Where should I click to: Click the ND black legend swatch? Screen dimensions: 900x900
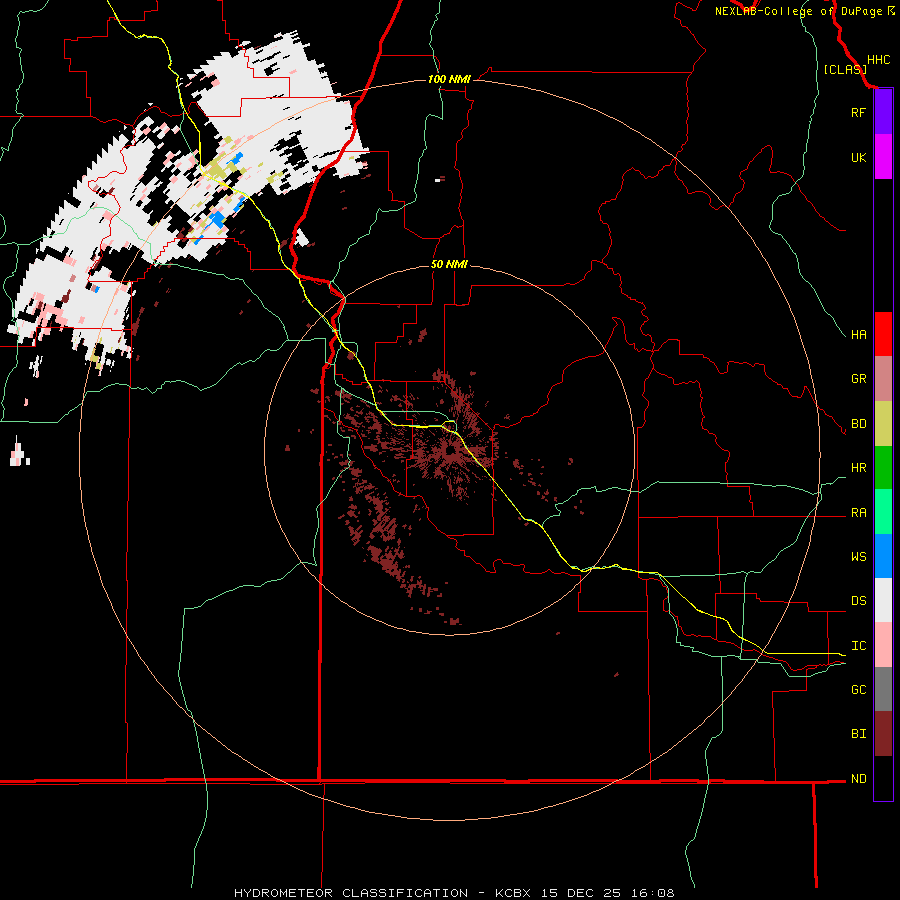pyautogui.click(x=883, y=778)
